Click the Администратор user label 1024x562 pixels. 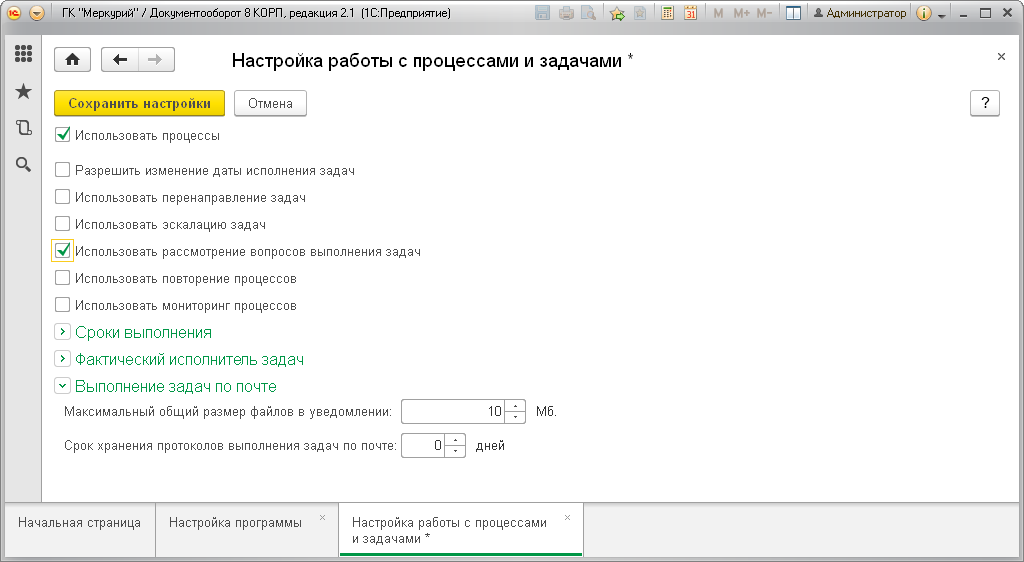[x=860, y=13]
